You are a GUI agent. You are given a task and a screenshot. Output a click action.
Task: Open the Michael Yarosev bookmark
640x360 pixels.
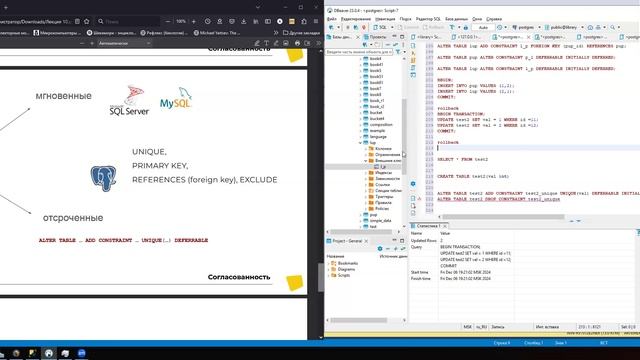217,33
